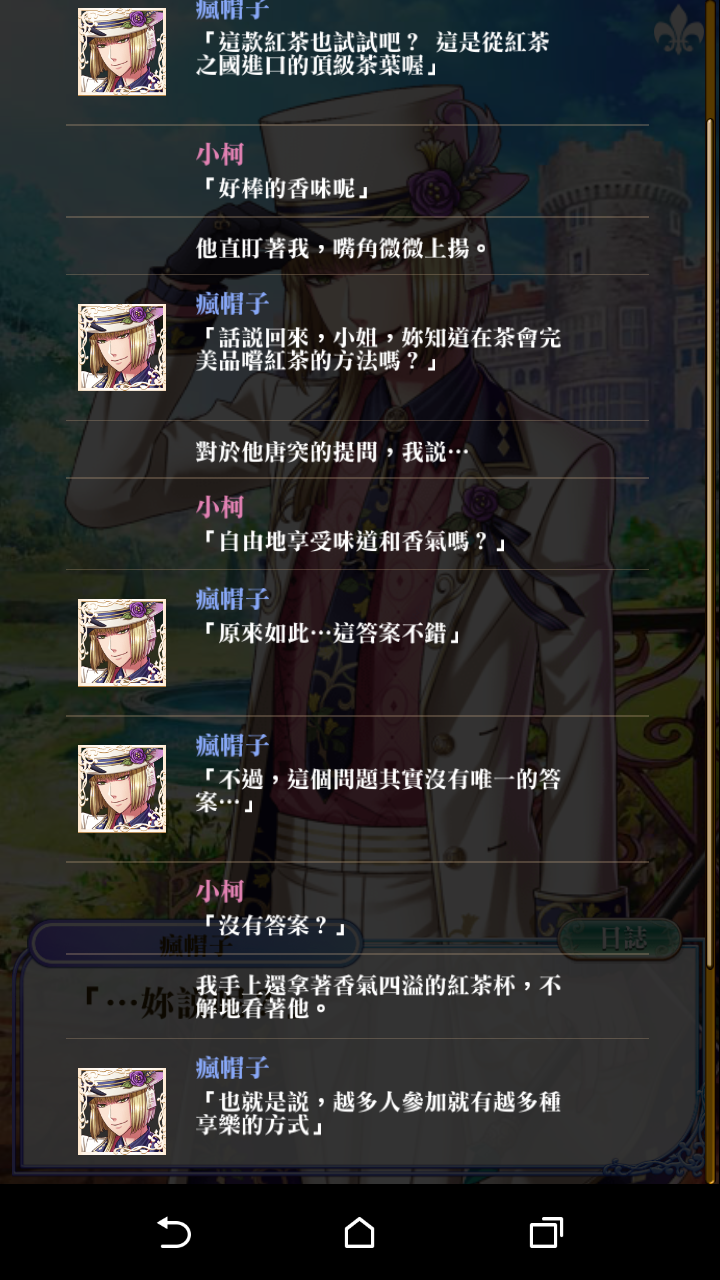Select narration line 他直盯著我，嘴角微微上揚

click(x=343, y=248)
